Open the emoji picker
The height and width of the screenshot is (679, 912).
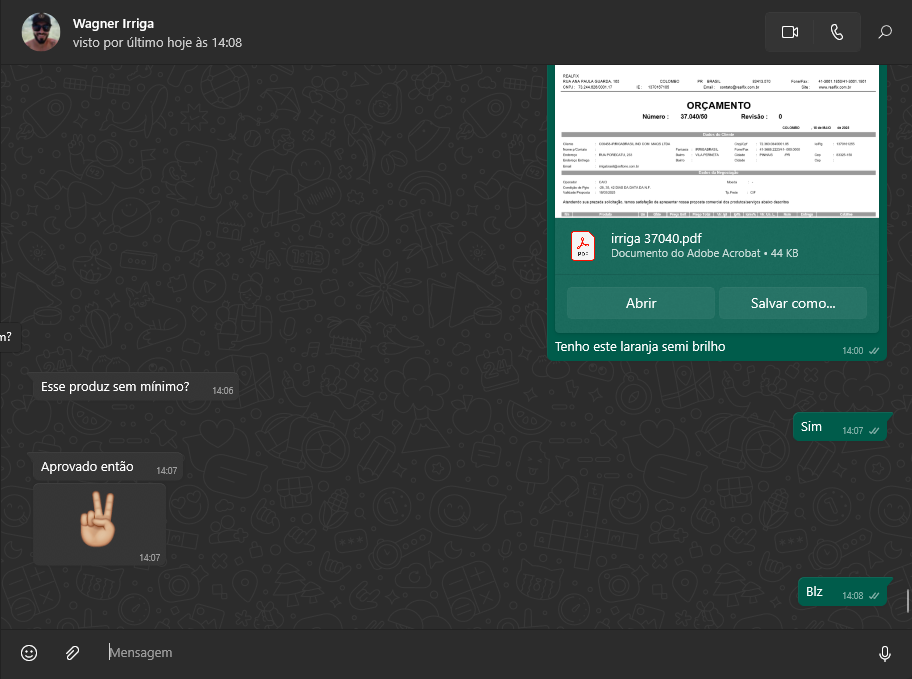29,653
